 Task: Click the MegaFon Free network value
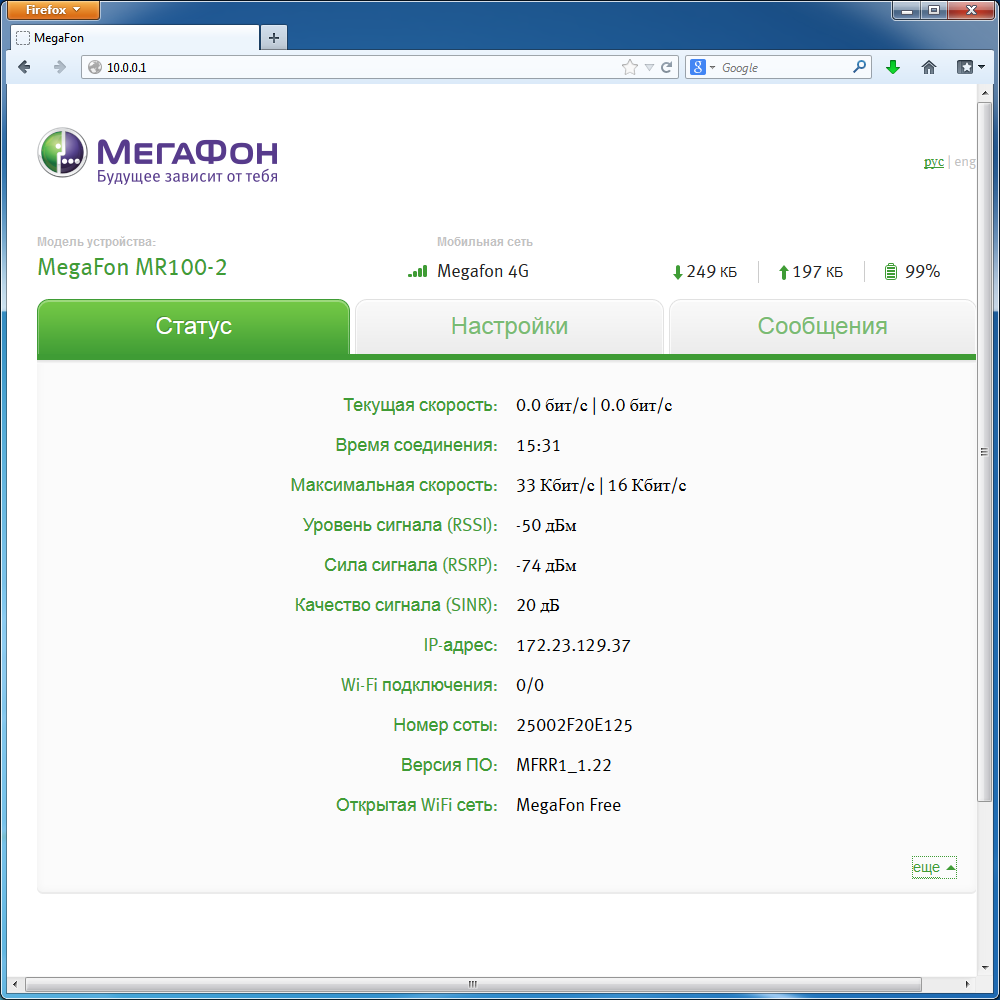click(568, 805)
